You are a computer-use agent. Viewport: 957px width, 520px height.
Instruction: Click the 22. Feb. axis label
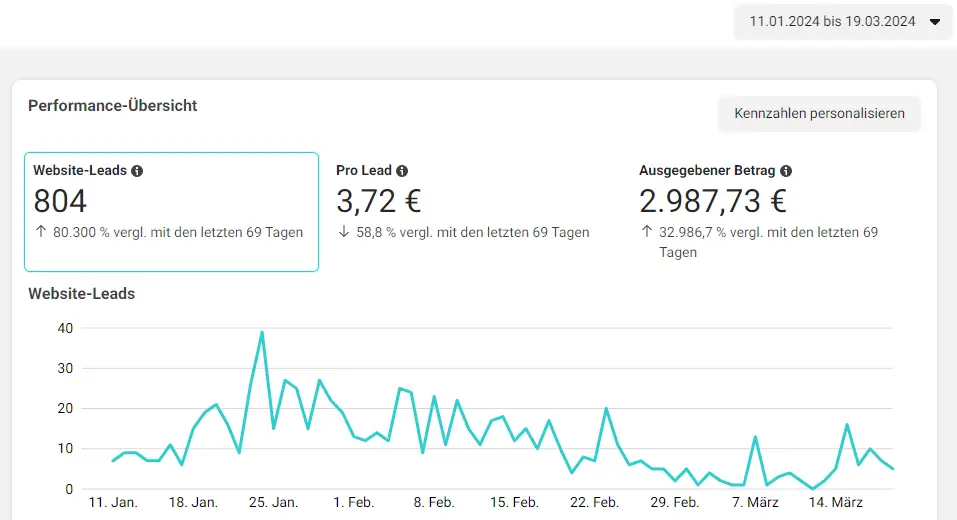594,502
